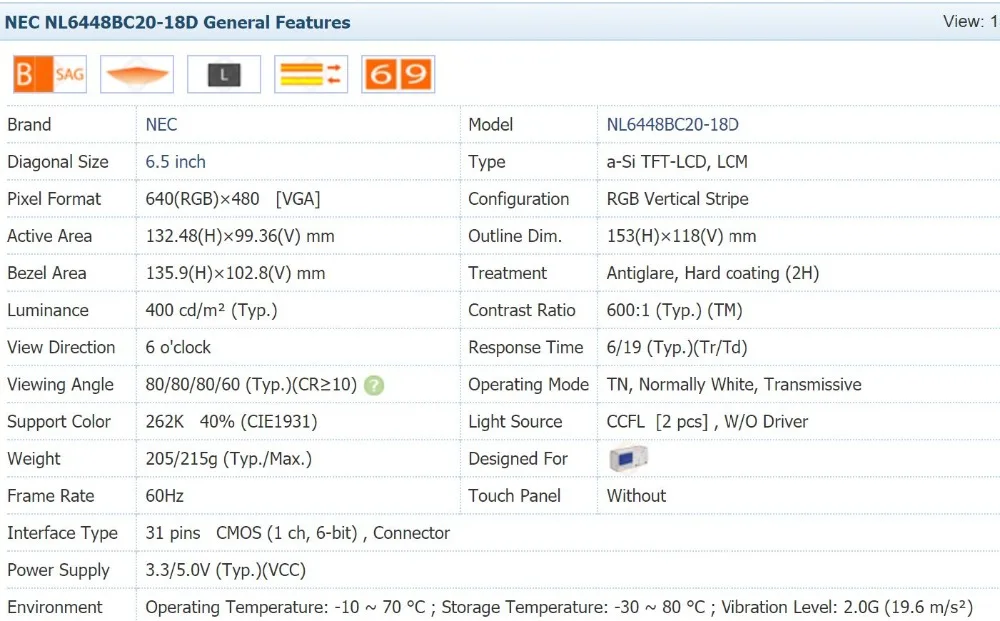Select the 6/19 (Typ.)(Tr/Td) response time value
Viewport: 1000px width, 621px height.
[677, 347]
